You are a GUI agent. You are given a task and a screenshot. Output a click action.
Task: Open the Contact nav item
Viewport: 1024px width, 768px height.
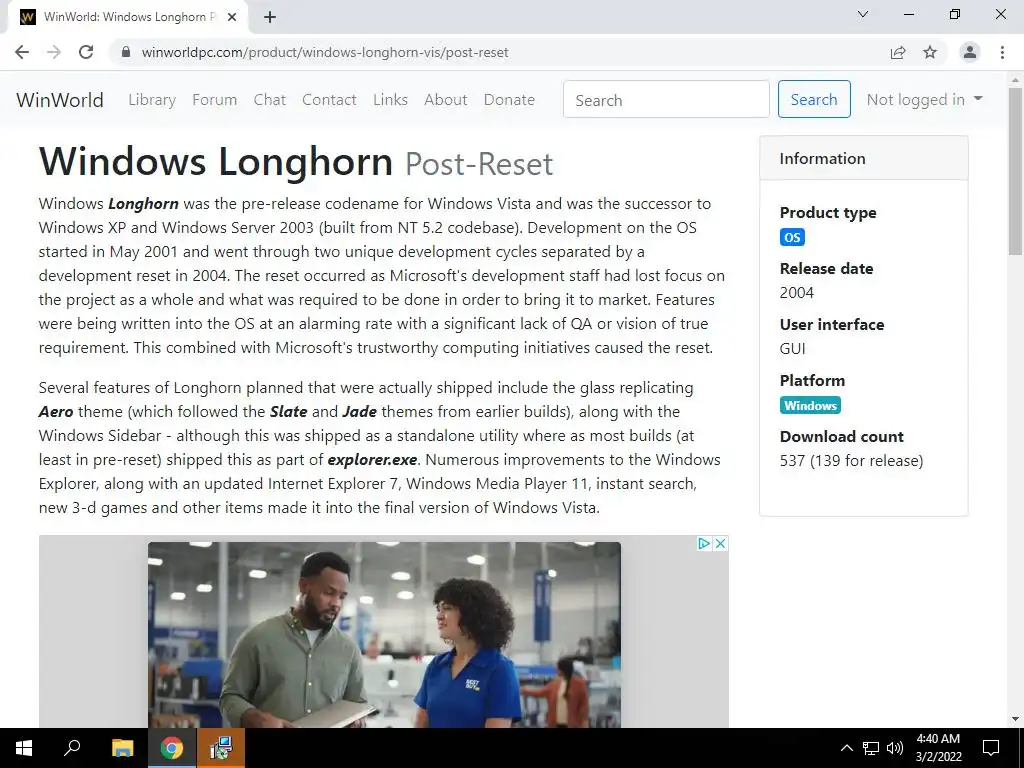[329, 100]
